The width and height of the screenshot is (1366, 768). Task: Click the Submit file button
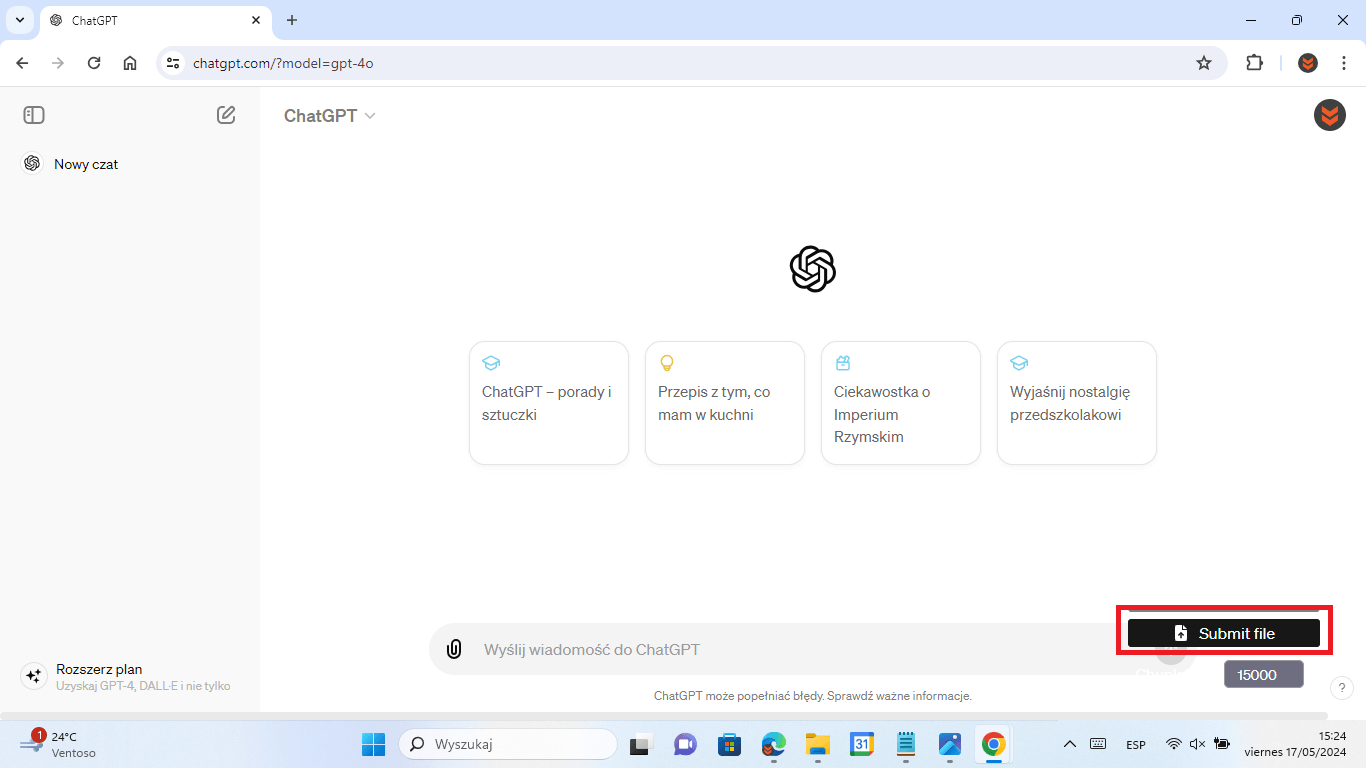pyautogui.click(x=1224, y=633)
